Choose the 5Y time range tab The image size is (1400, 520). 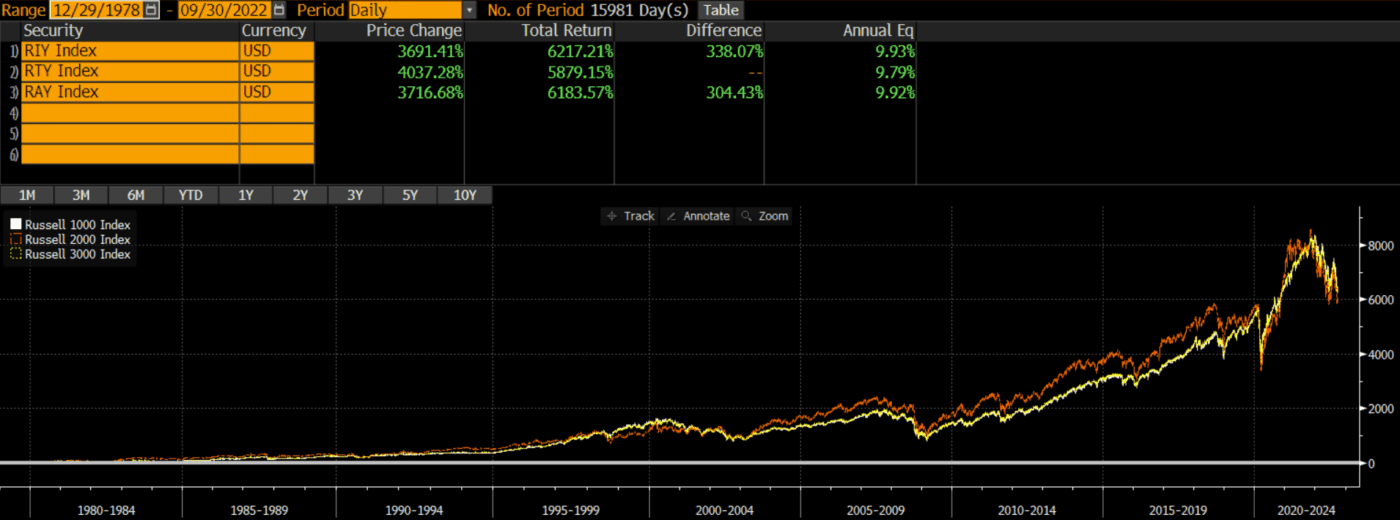tap(410, 195)
